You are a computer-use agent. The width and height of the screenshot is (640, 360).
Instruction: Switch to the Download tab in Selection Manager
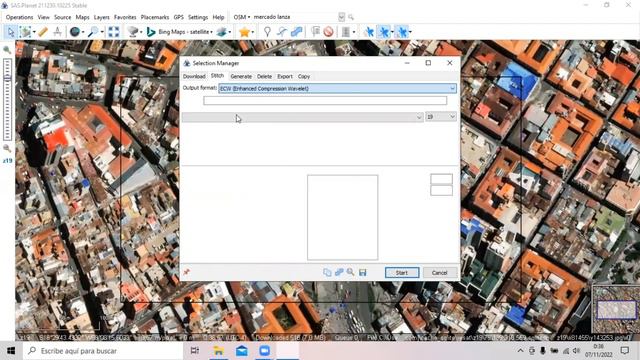pos(194,76)
